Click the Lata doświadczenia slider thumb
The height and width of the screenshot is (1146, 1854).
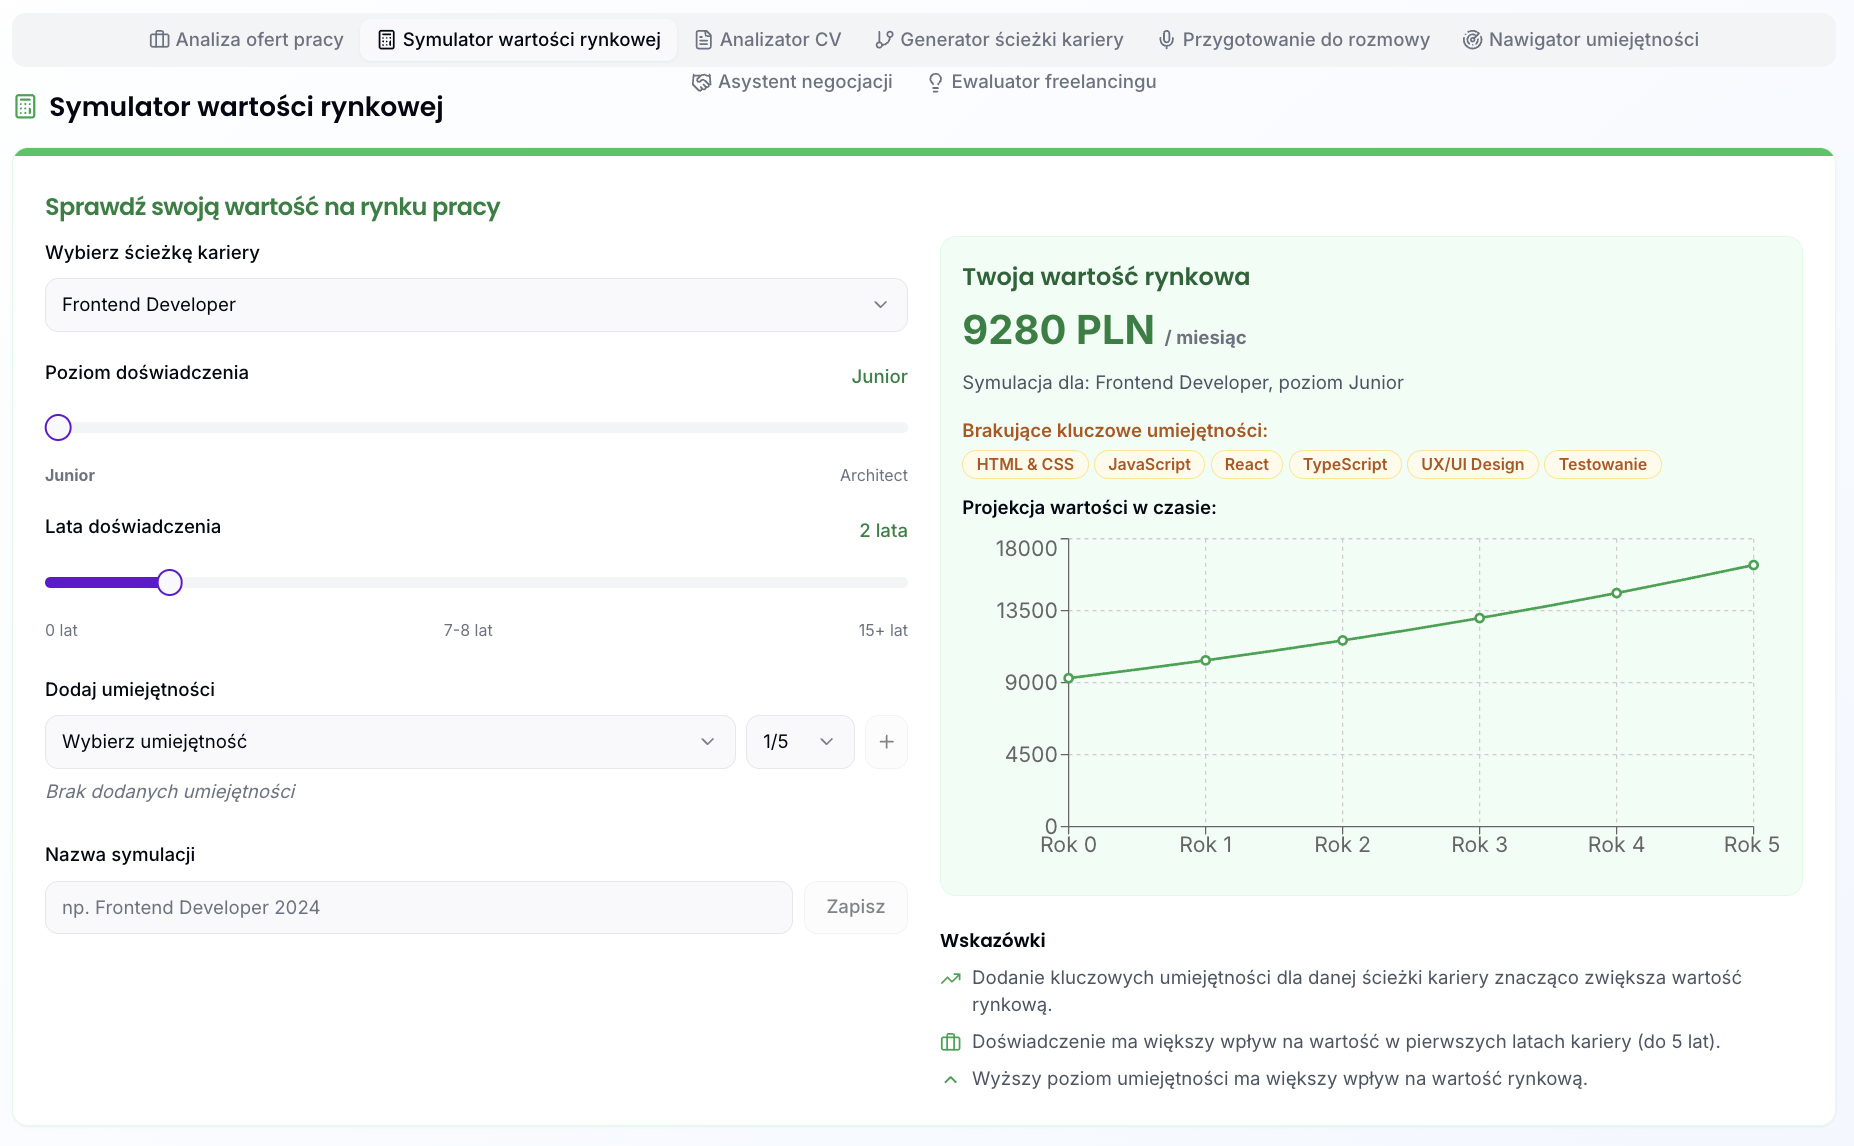(170, 582)
